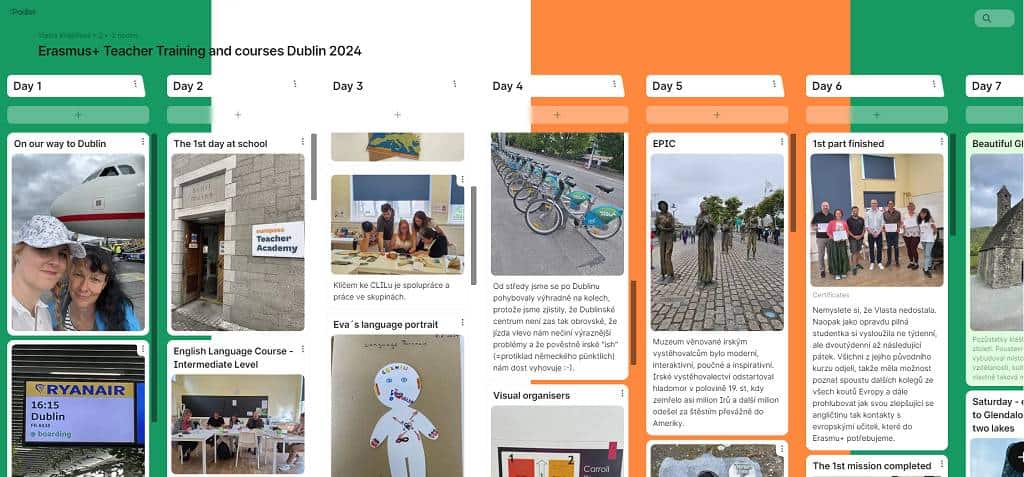Open options for Visual organisers post
The height and width of the screenshot is (477, 1024).
coord(622,393)
